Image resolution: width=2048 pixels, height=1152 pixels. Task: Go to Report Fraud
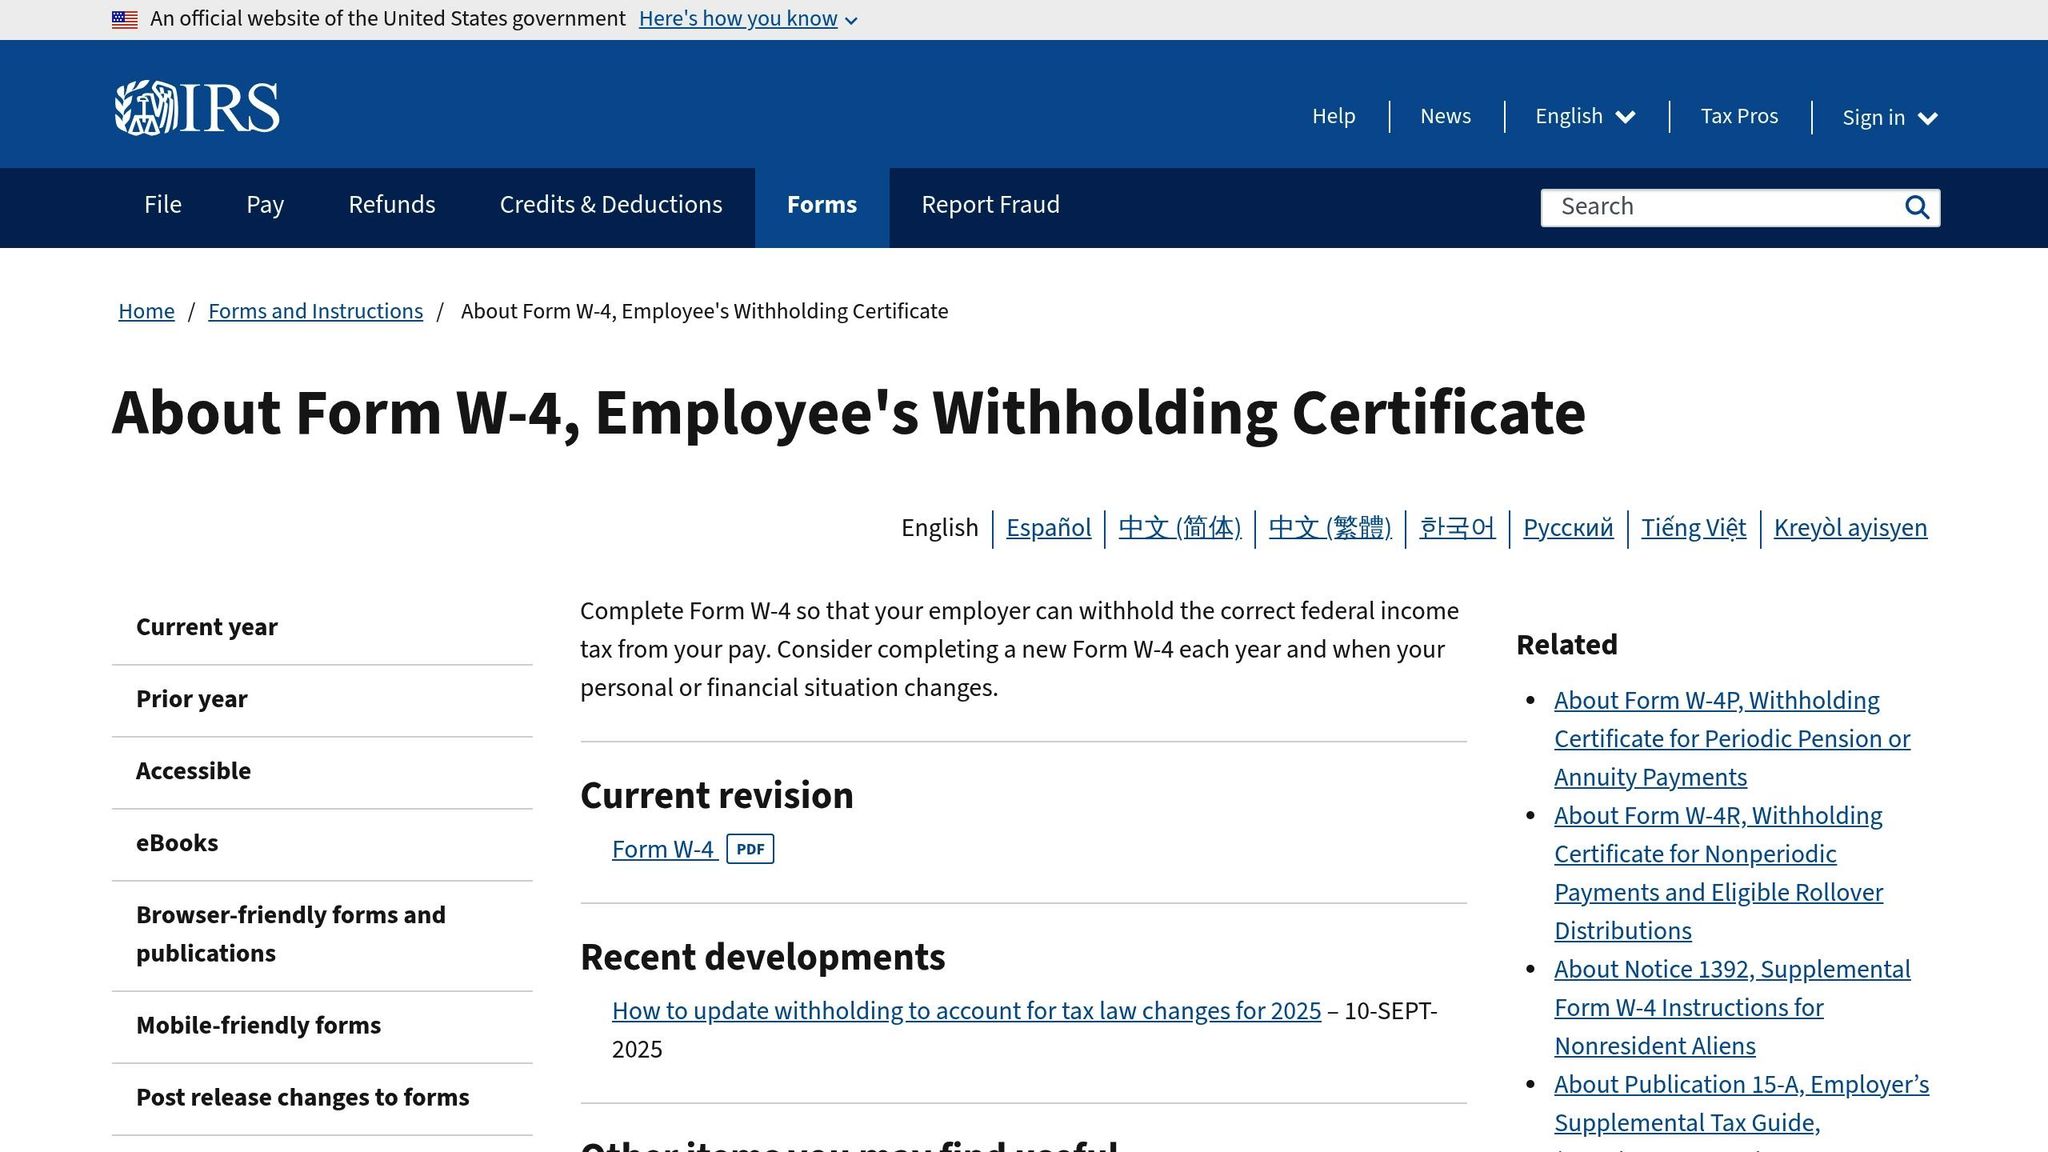click(990, 205)
